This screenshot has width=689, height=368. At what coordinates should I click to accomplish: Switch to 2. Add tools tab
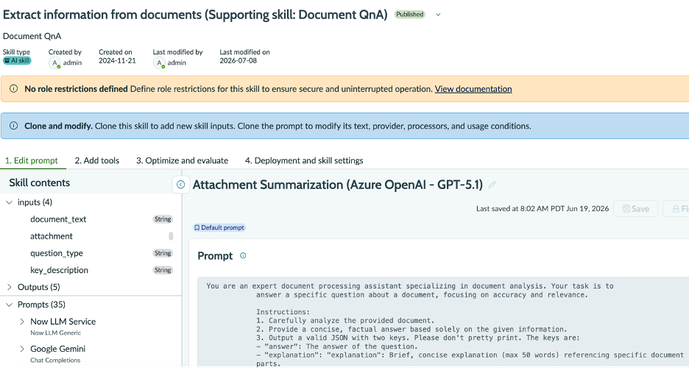click(97, 160)
